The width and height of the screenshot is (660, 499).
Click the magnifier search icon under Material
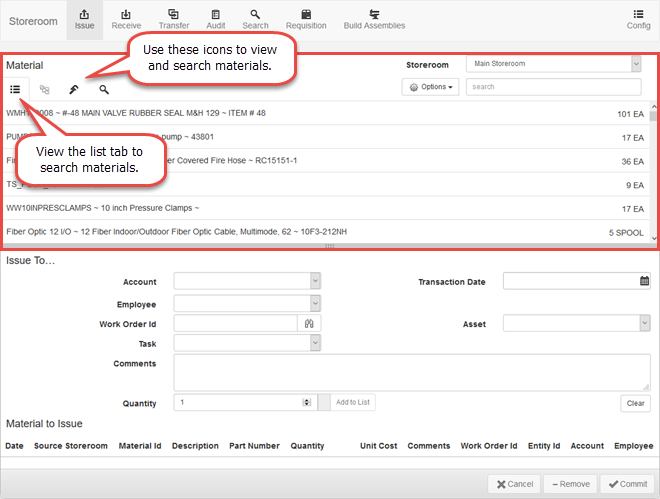(x=104, y=89)
